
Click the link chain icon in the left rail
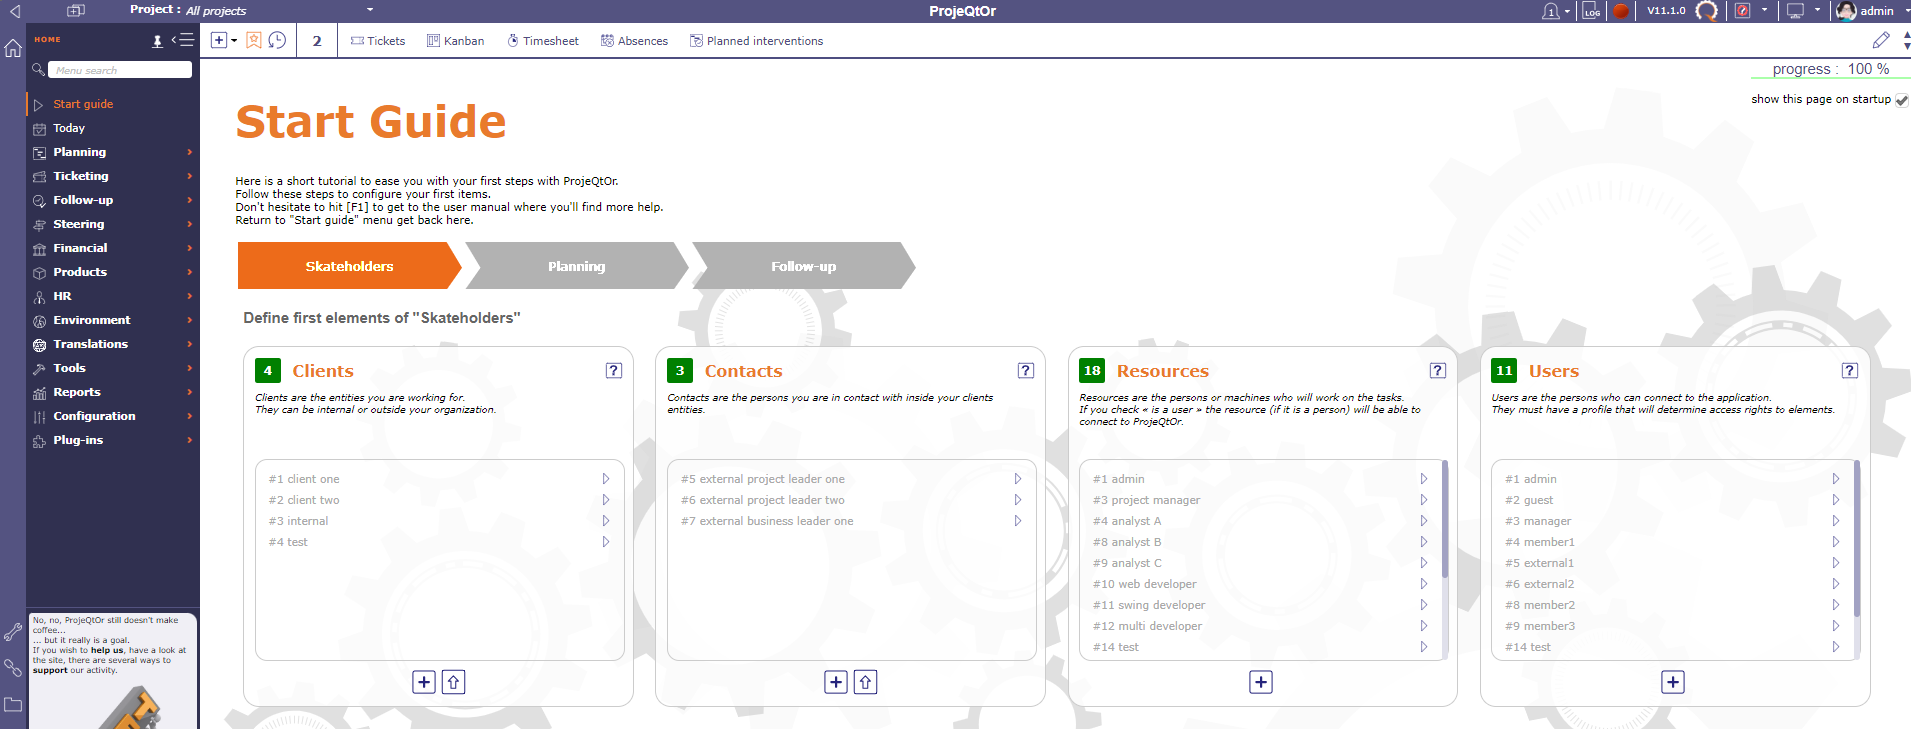pos(13,668)
